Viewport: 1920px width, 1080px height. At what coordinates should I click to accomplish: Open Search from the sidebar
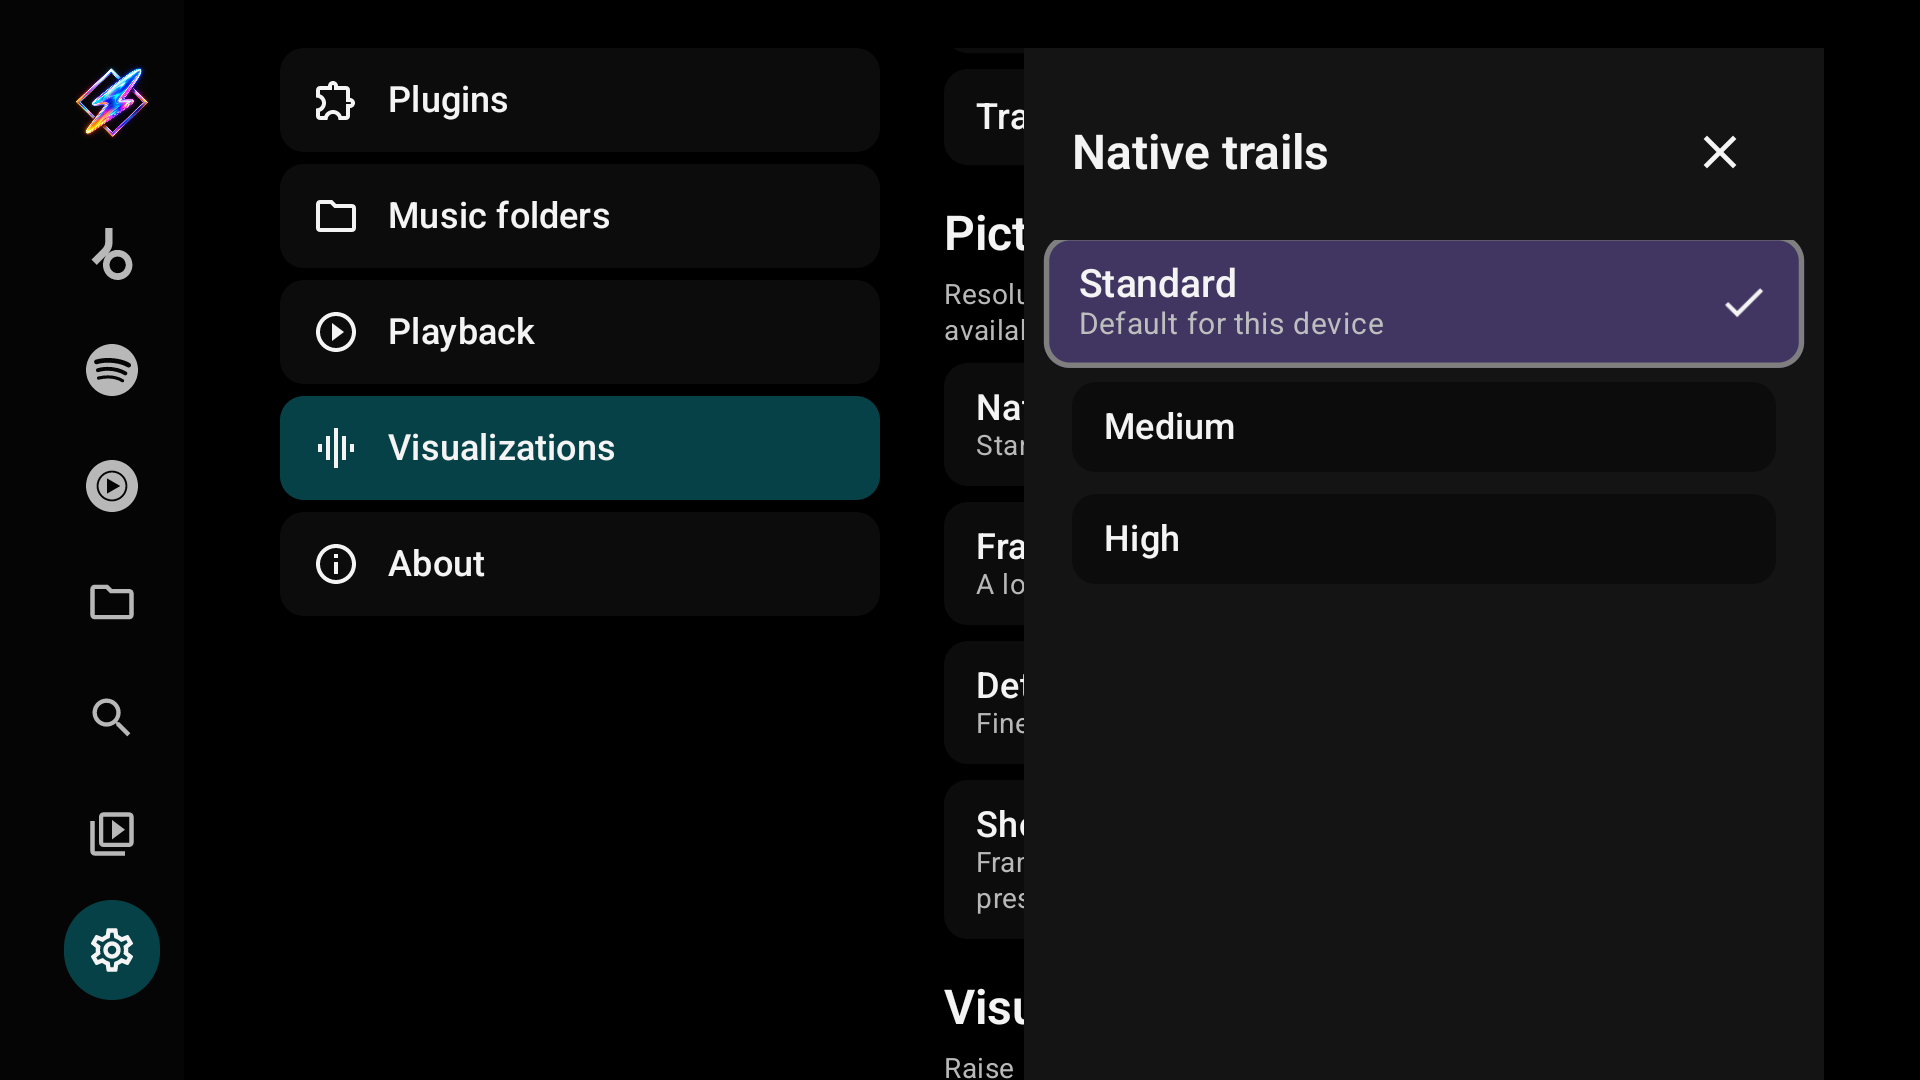[112, 718]
